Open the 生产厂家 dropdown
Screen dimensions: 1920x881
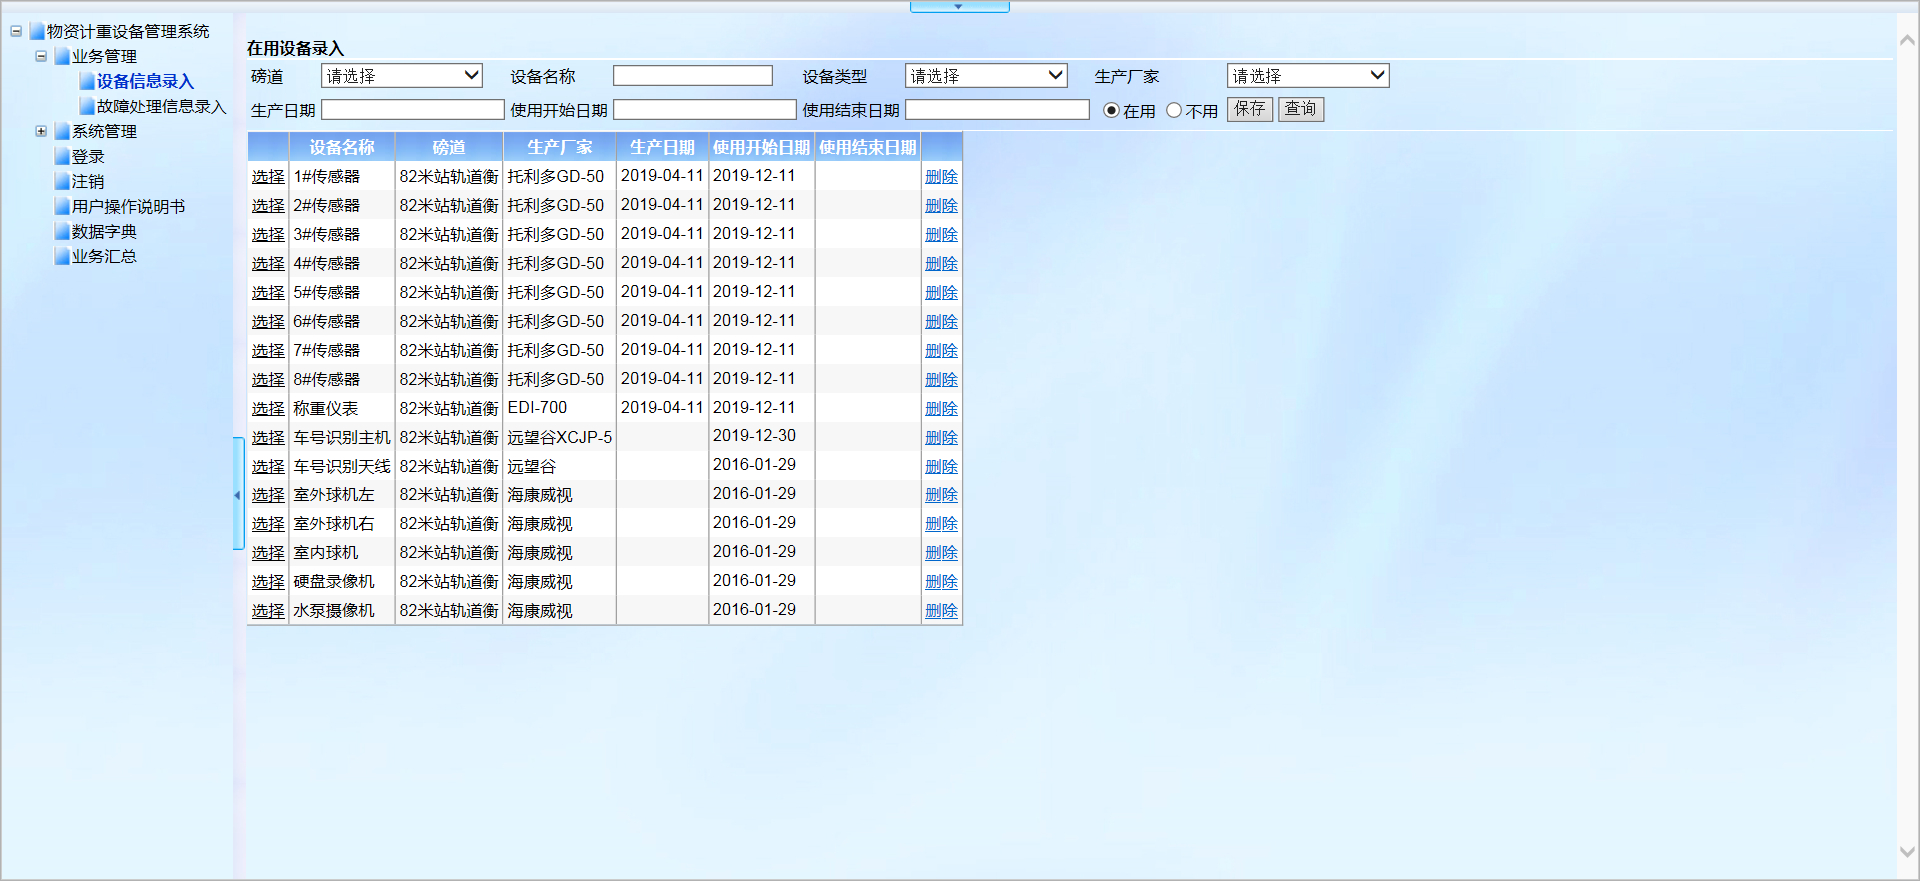point(1307,76)
